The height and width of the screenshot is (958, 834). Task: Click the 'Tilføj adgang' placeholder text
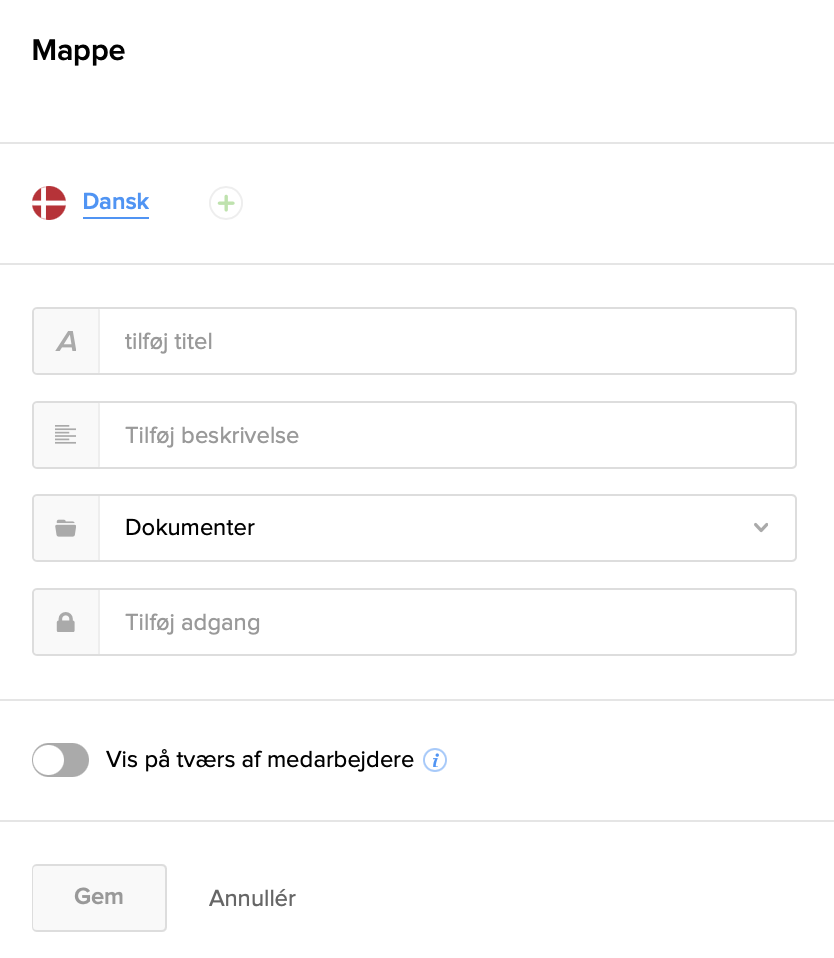coord(193,622)
